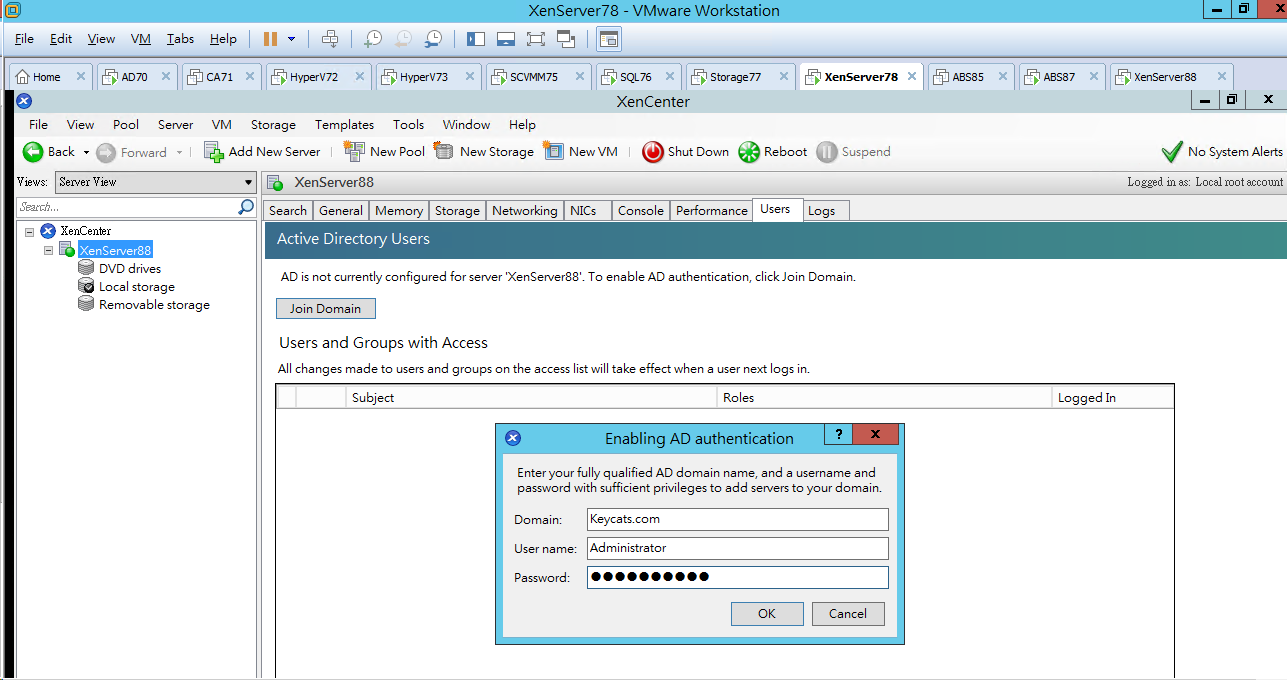Select Removable storage in the tree
The image size is (1287, 680).
(x=154, y=305)
